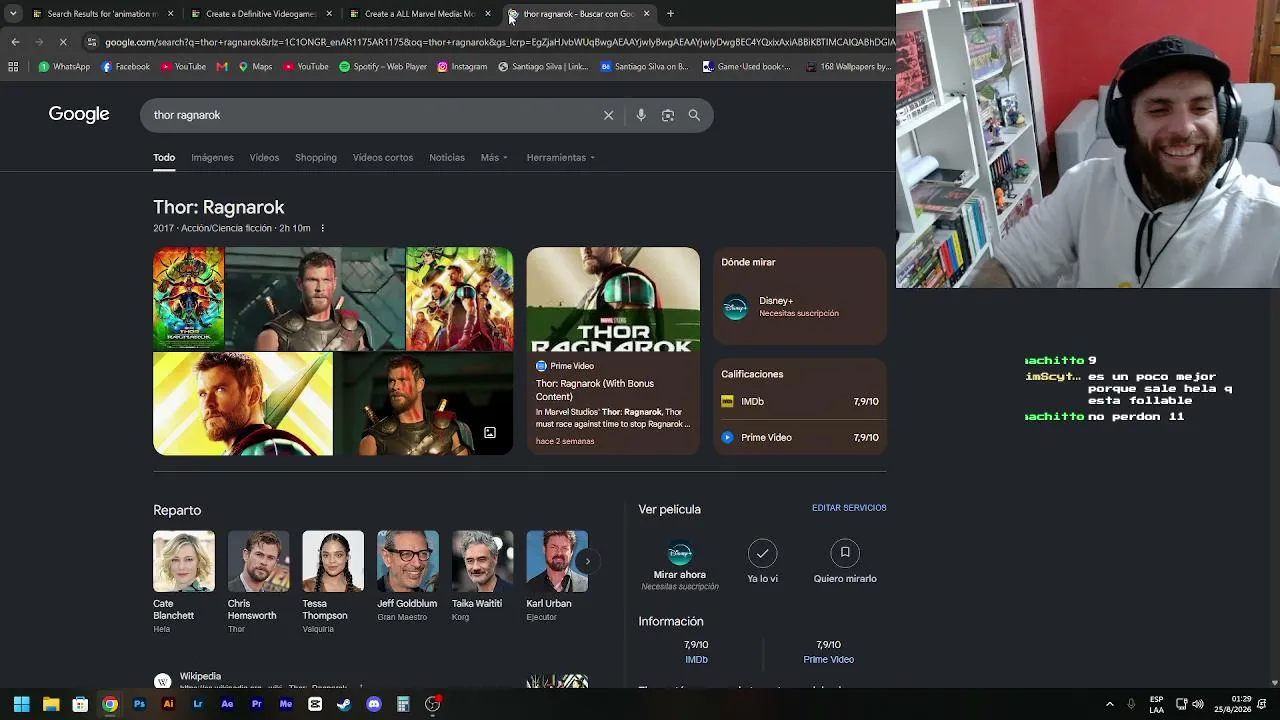Click the browser address bar URL
Screen dimensions: 1280x720
coord(500,42)
